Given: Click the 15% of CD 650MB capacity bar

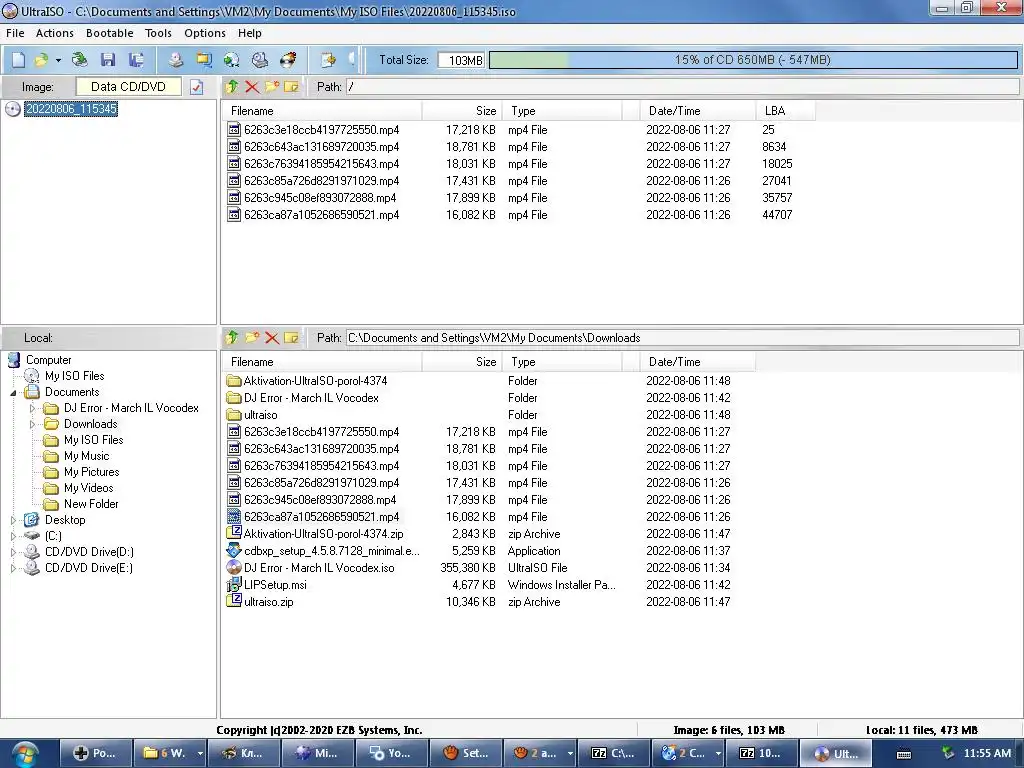Looking at the screenshot, I should tap(753, 60).
